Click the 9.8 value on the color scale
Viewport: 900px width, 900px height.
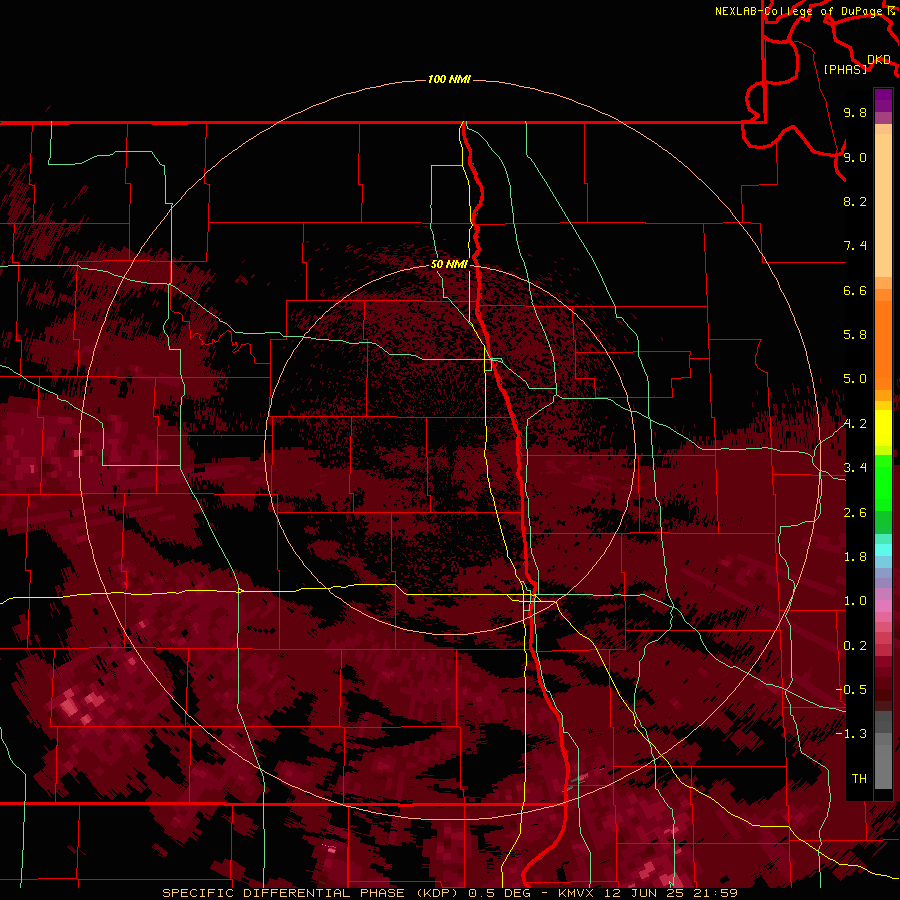point(855,112)
